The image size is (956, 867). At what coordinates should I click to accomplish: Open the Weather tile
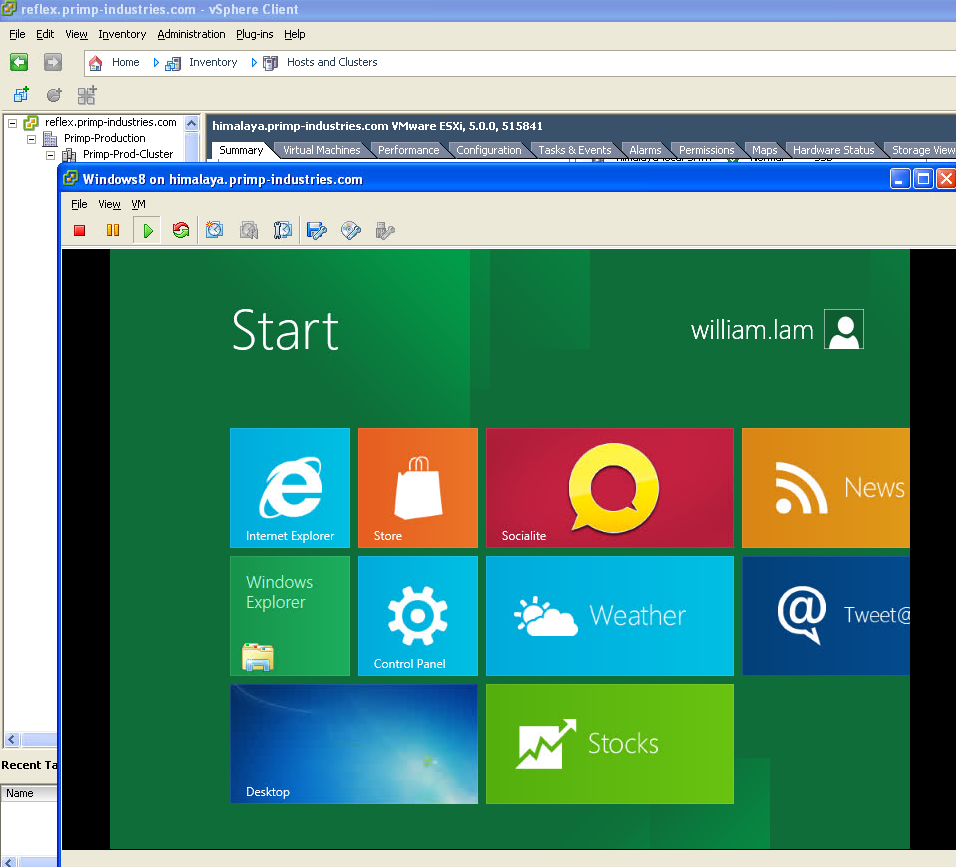coord(610,616)
